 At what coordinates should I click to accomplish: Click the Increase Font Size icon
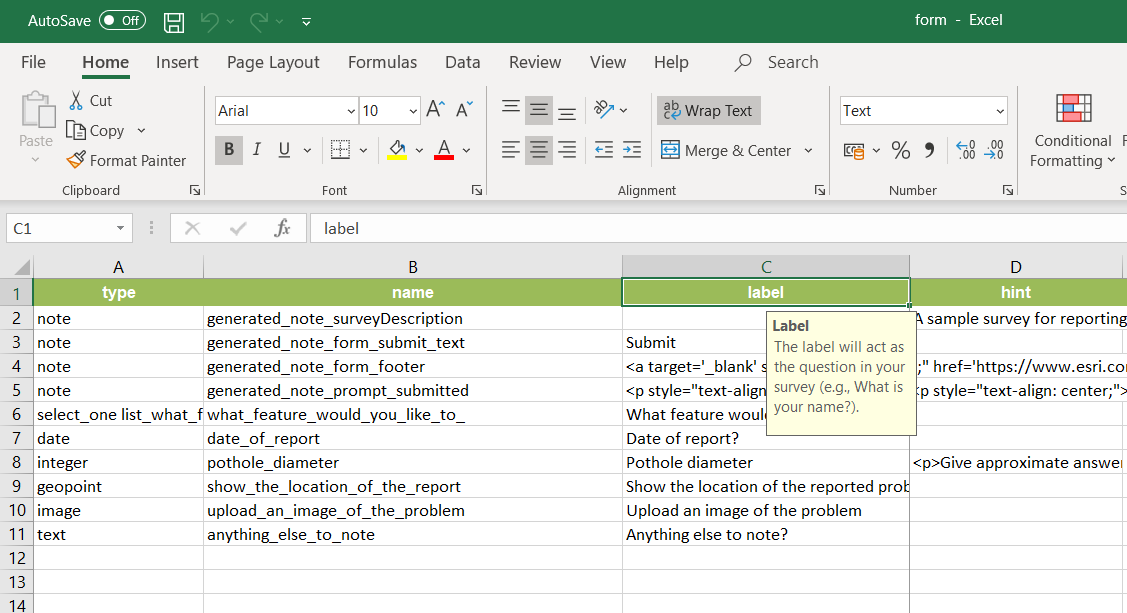(x=435, y=110)
